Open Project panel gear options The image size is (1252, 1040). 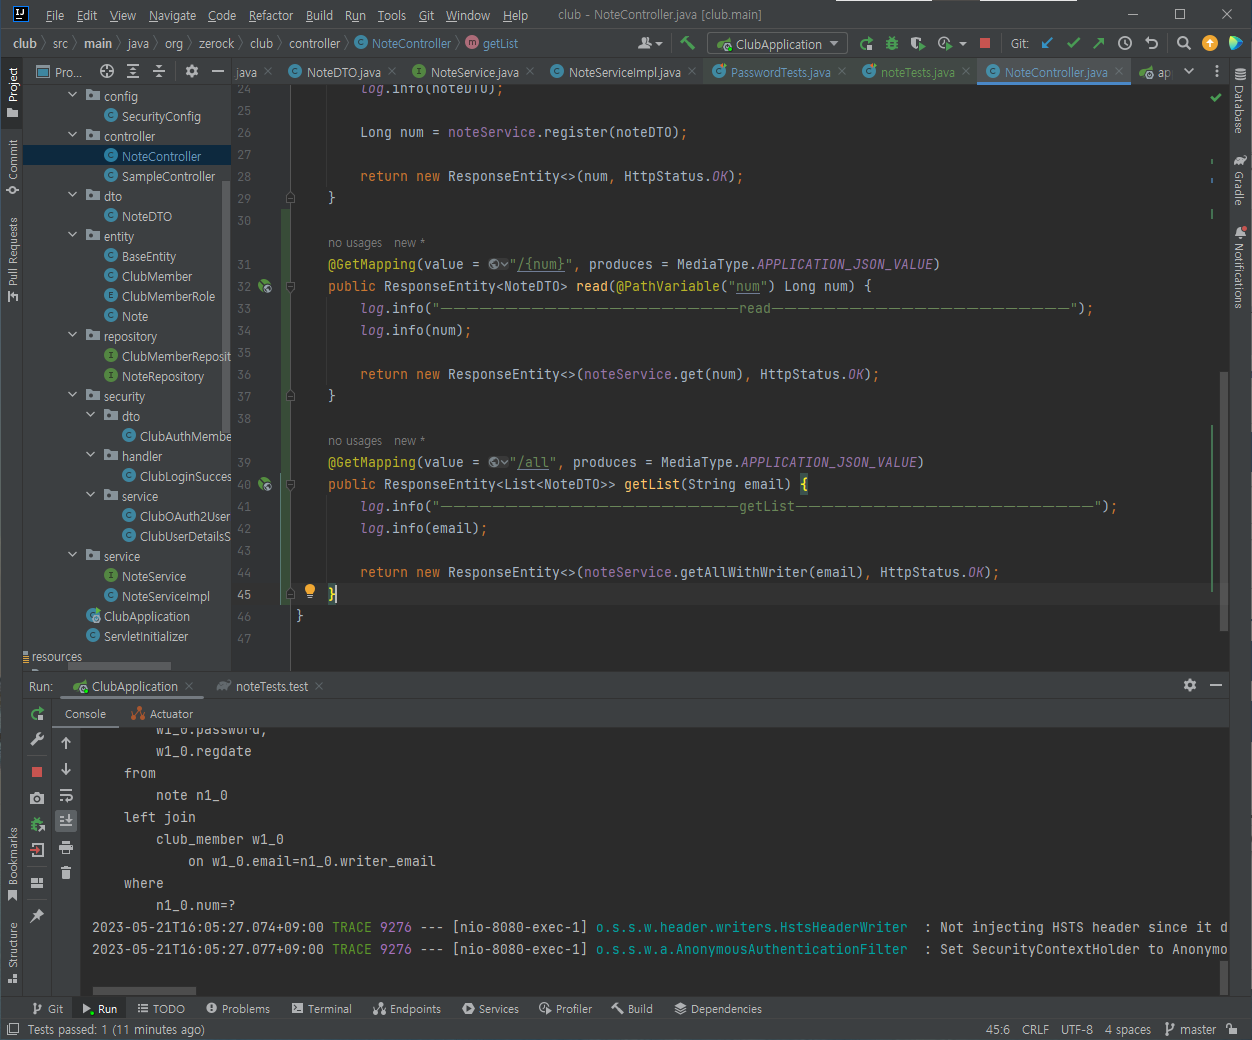tap(192, 71)
